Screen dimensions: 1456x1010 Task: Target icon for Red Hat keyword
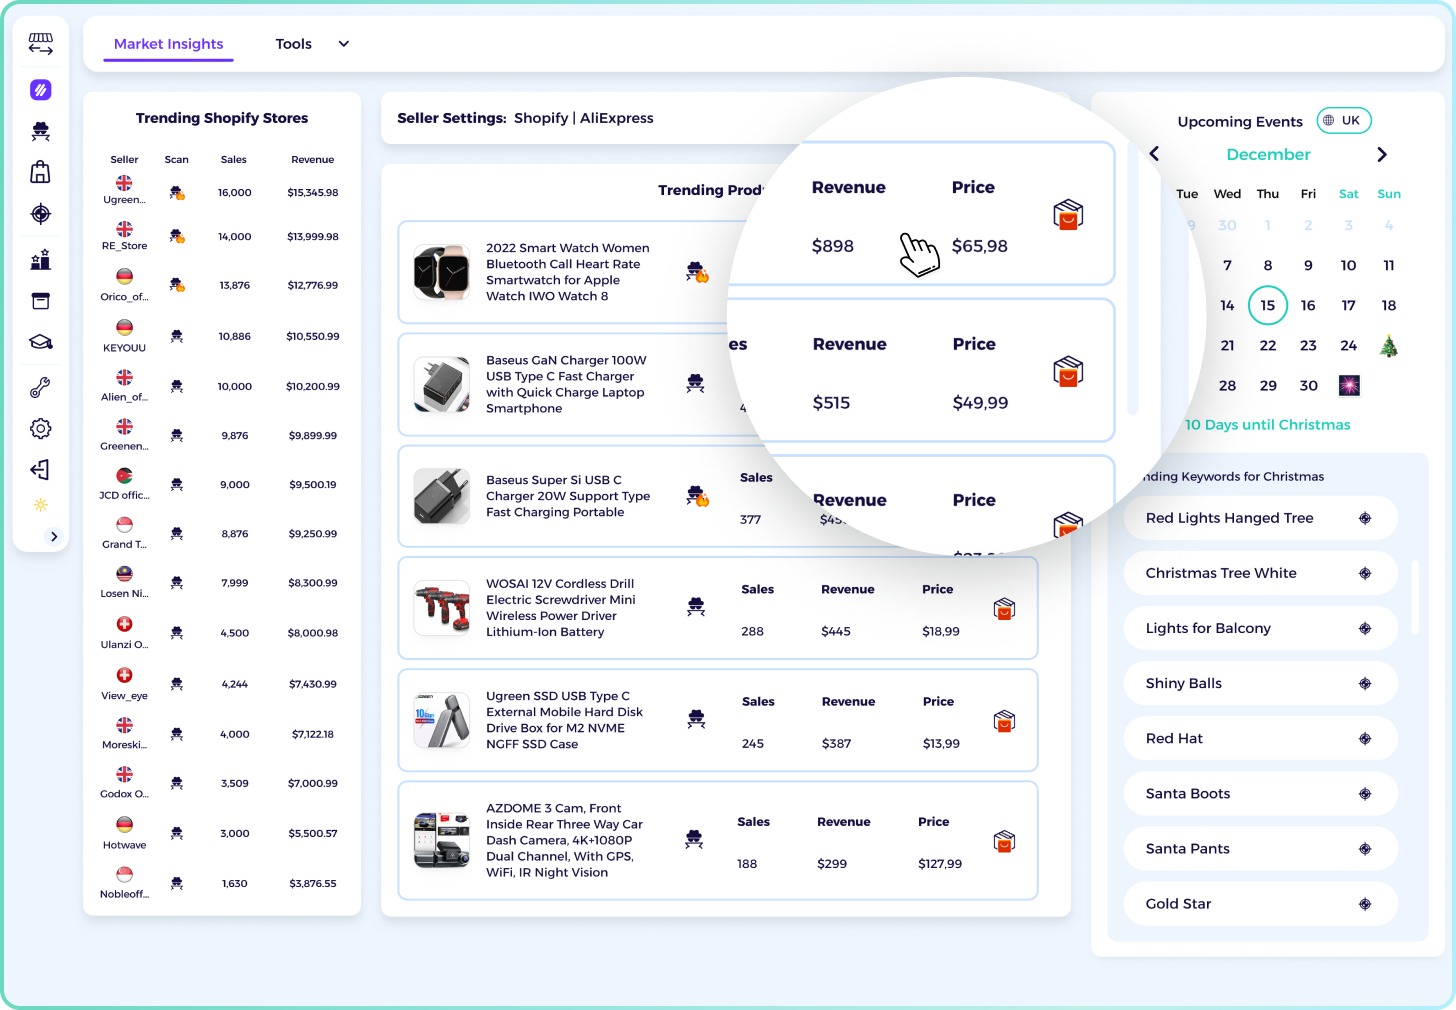click(1365, 738)
